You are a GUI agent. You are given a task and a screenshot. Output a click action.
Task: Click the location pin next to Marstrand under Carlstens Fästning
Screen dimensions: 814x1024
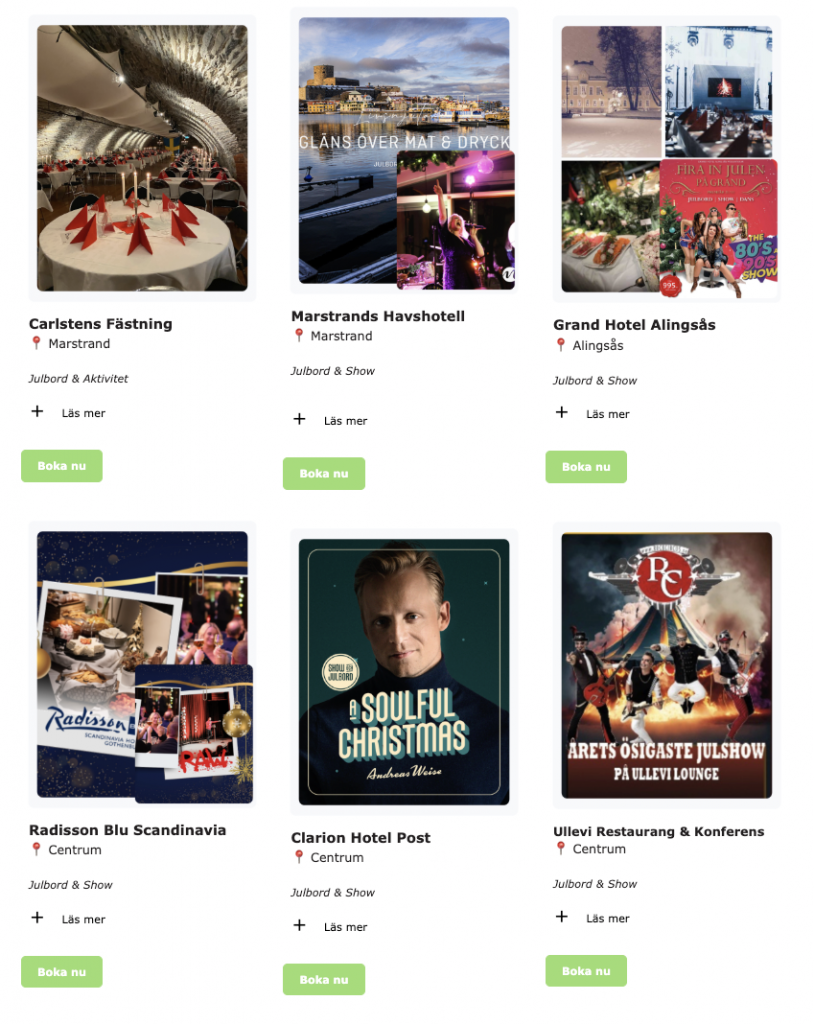point(37,343)
